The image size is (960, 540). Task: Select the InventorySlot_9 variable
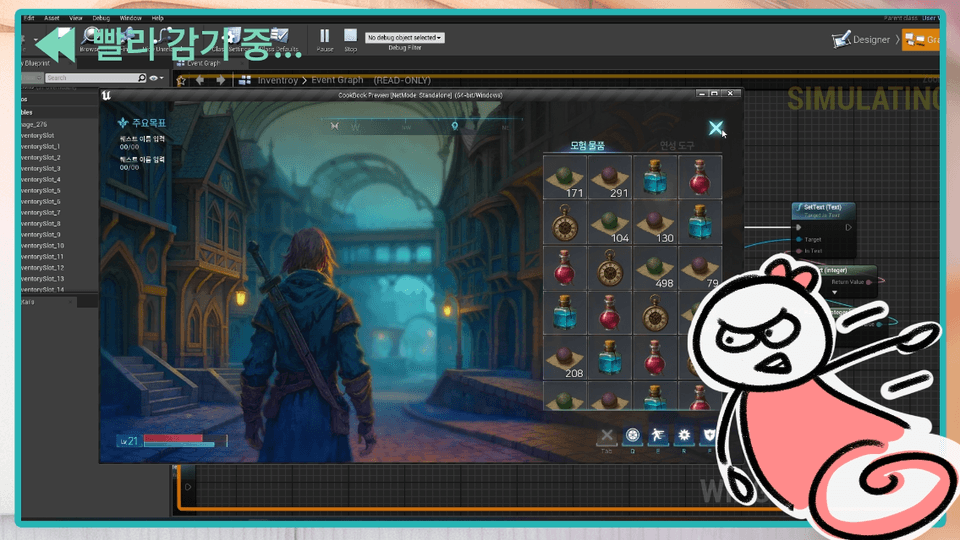(x=41, y=234)
